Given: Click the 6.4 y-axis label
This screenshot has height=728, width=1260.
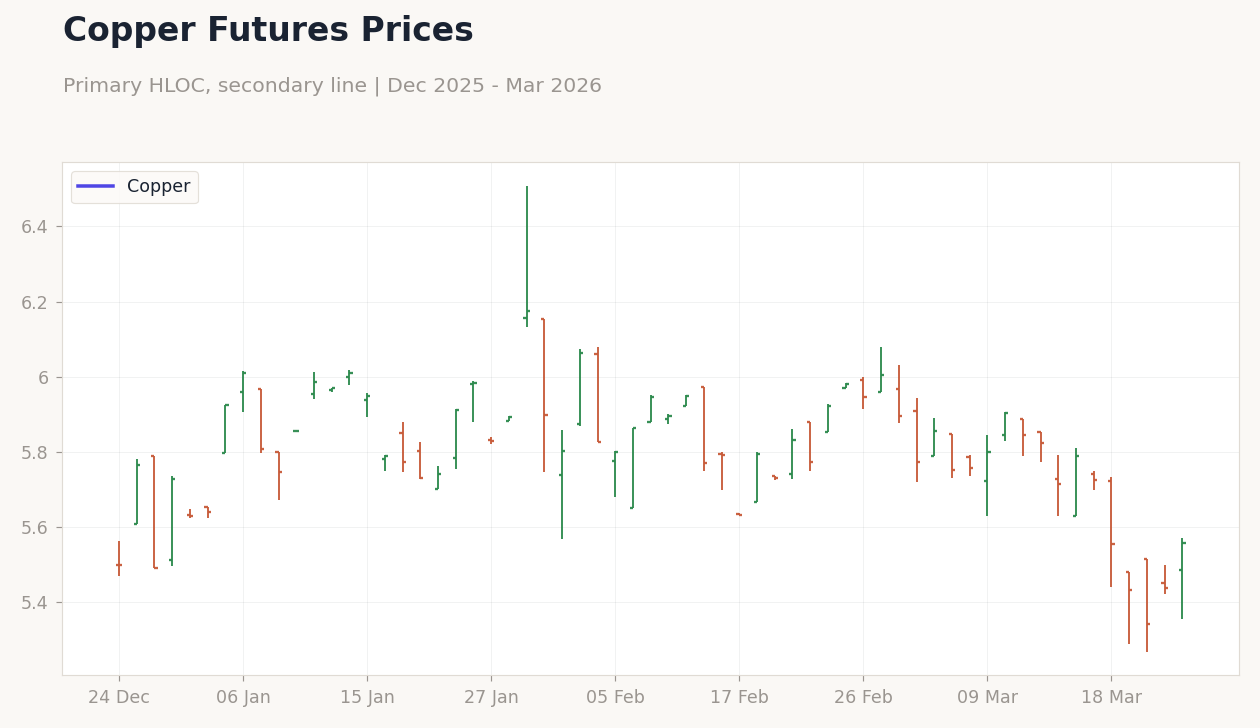Looking at the screenshot, I should [x=35, y=227].
